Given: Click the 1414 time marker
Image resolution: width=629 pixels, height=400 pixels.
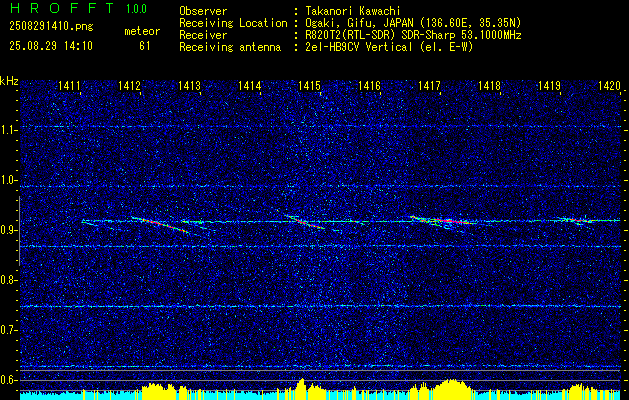Looking at the screenshot, I should click(x=250, y=85).
